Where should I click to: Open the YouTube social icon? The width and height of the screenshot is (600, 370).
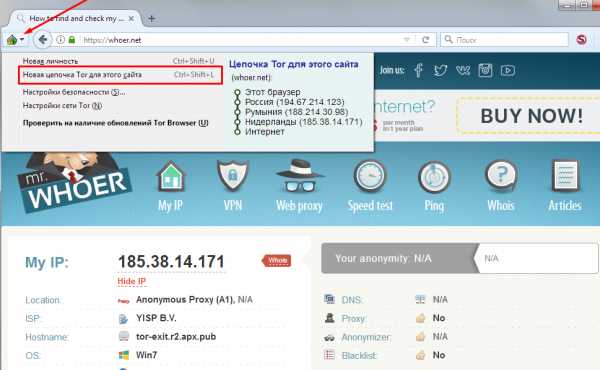click(x=508, y=70)
